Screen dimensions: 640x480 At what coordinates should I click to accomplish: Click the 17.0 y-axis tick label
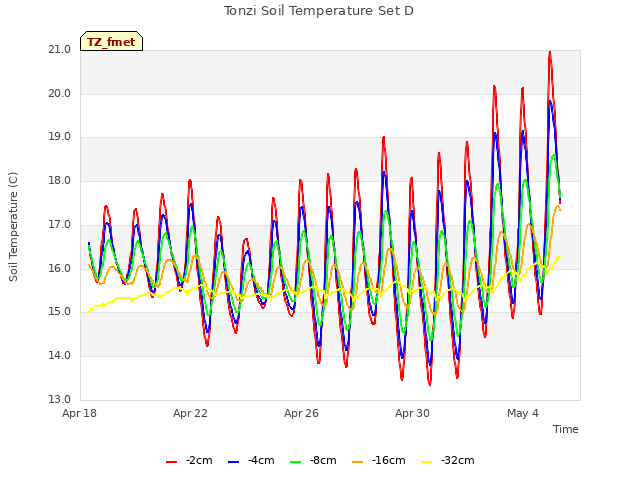tap(60, 224)
